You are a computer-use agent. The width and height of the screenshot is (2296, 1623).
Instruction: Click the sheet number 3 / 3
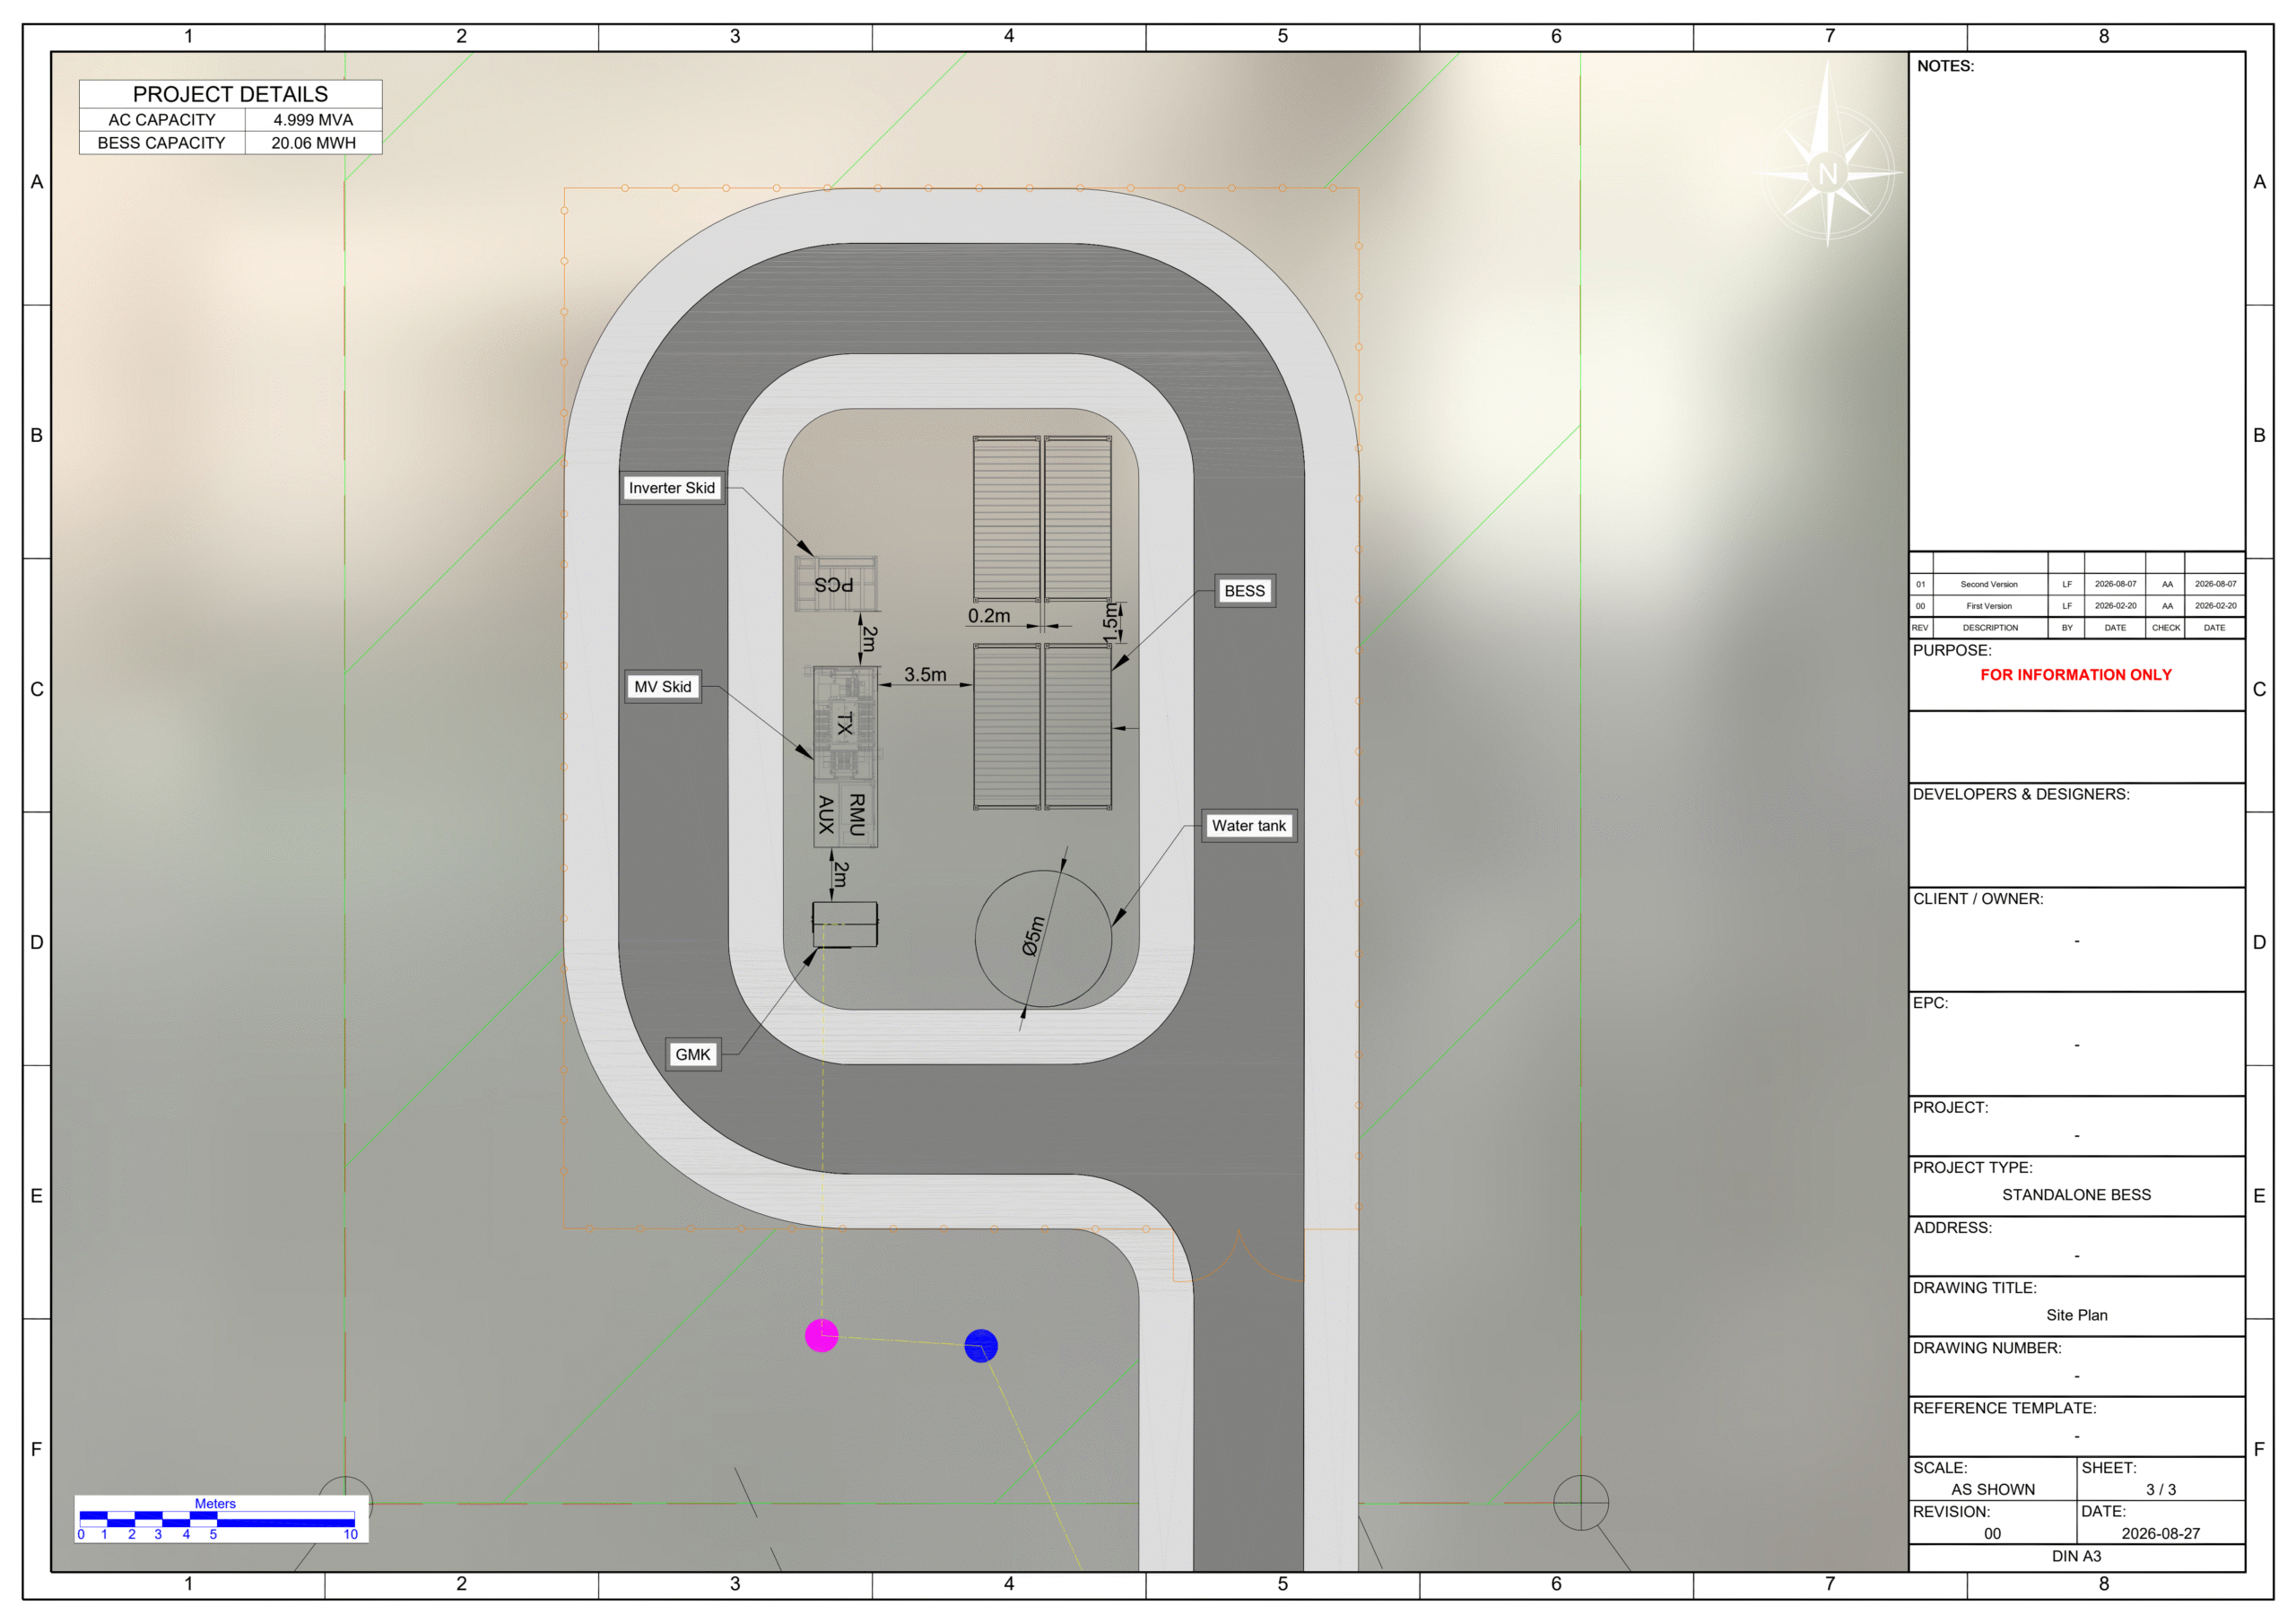[2161, 1489]
